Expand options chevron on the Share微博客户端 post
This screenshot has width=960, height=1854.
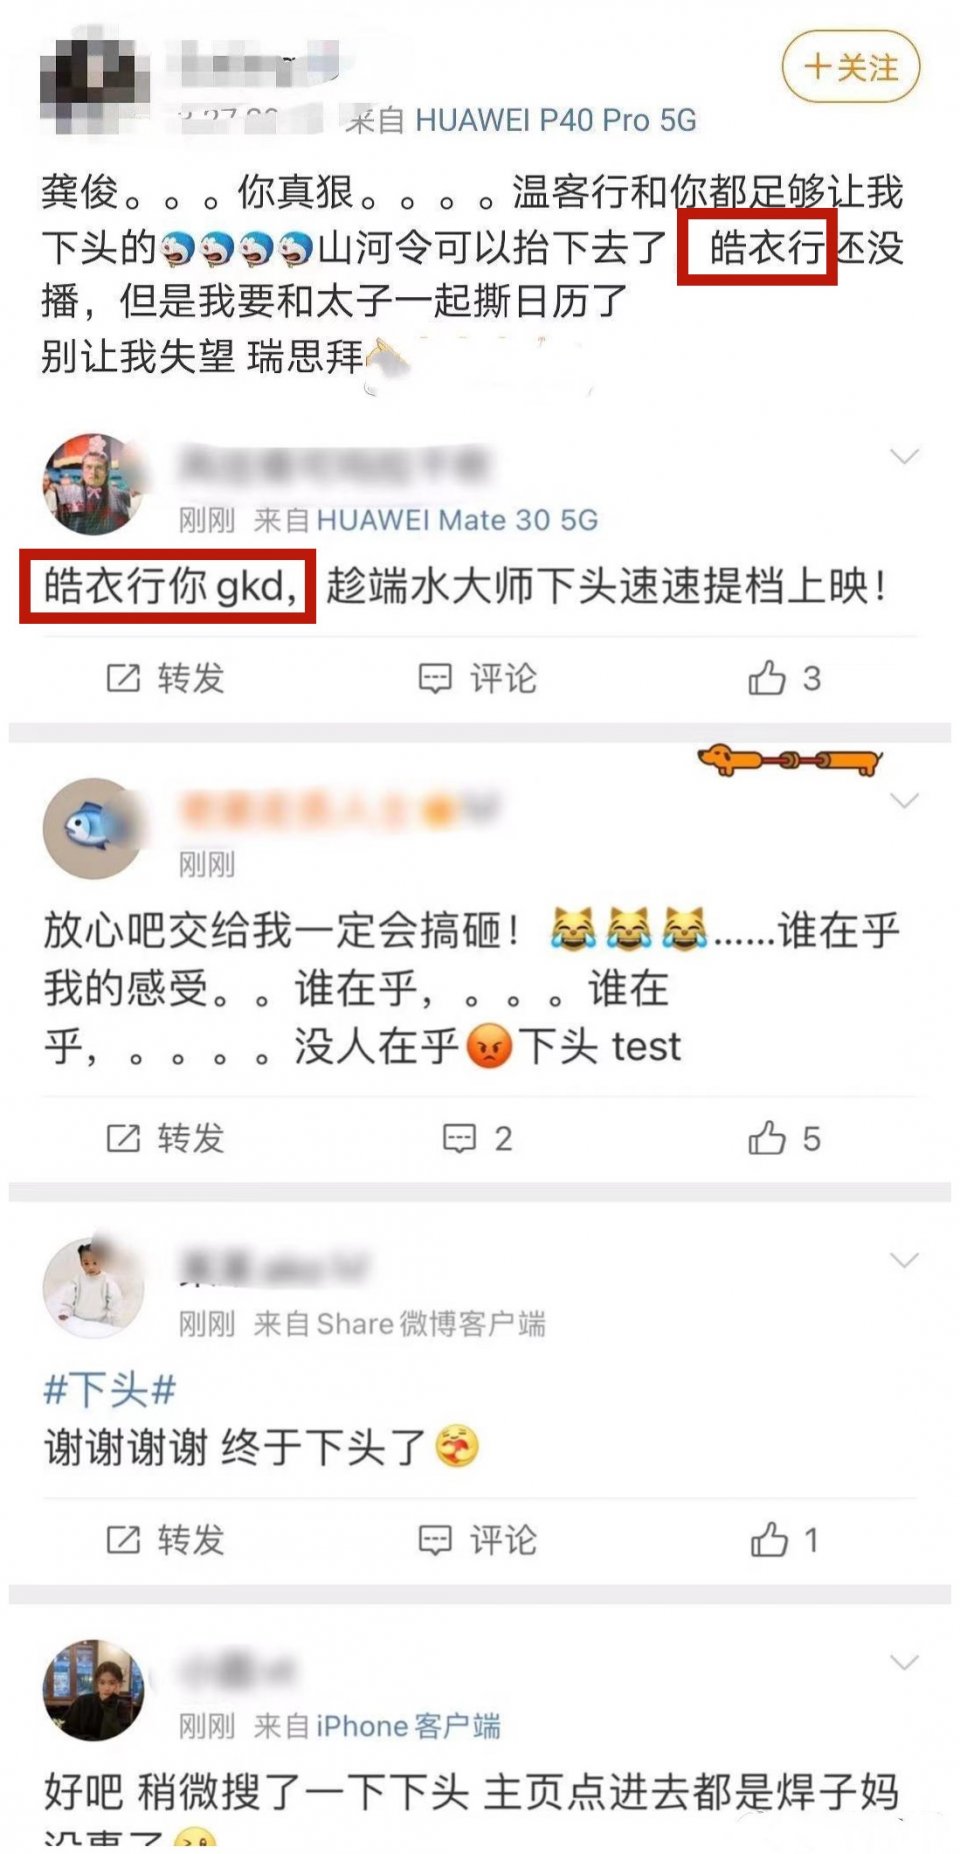coord(904,1260)
